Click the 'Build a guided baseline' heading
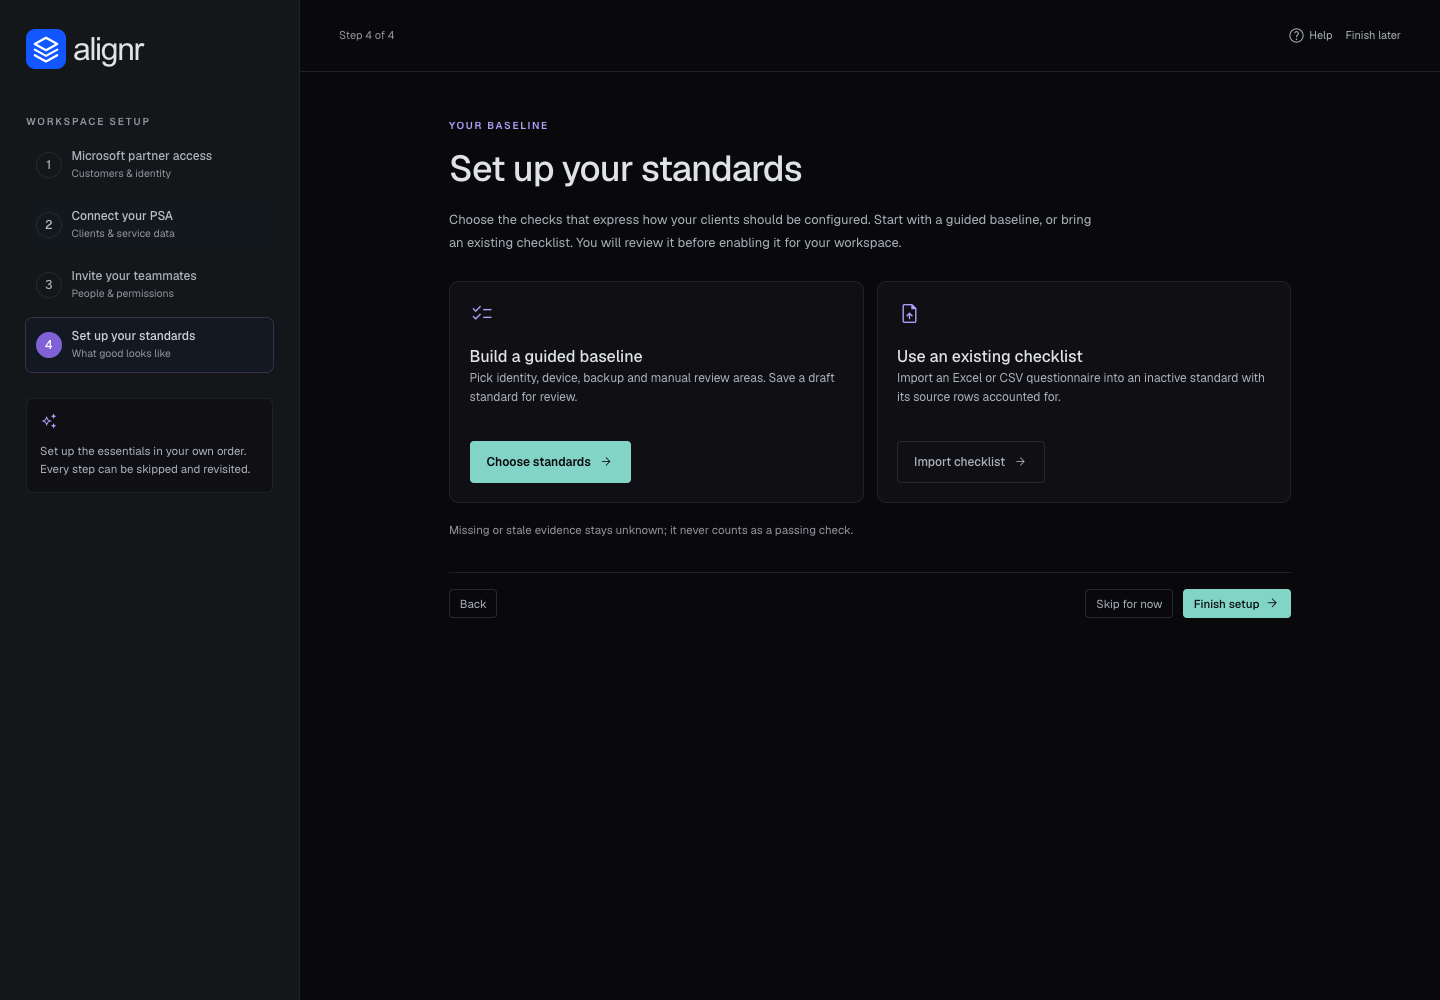 pyautogui.click(x=556, y=356)
